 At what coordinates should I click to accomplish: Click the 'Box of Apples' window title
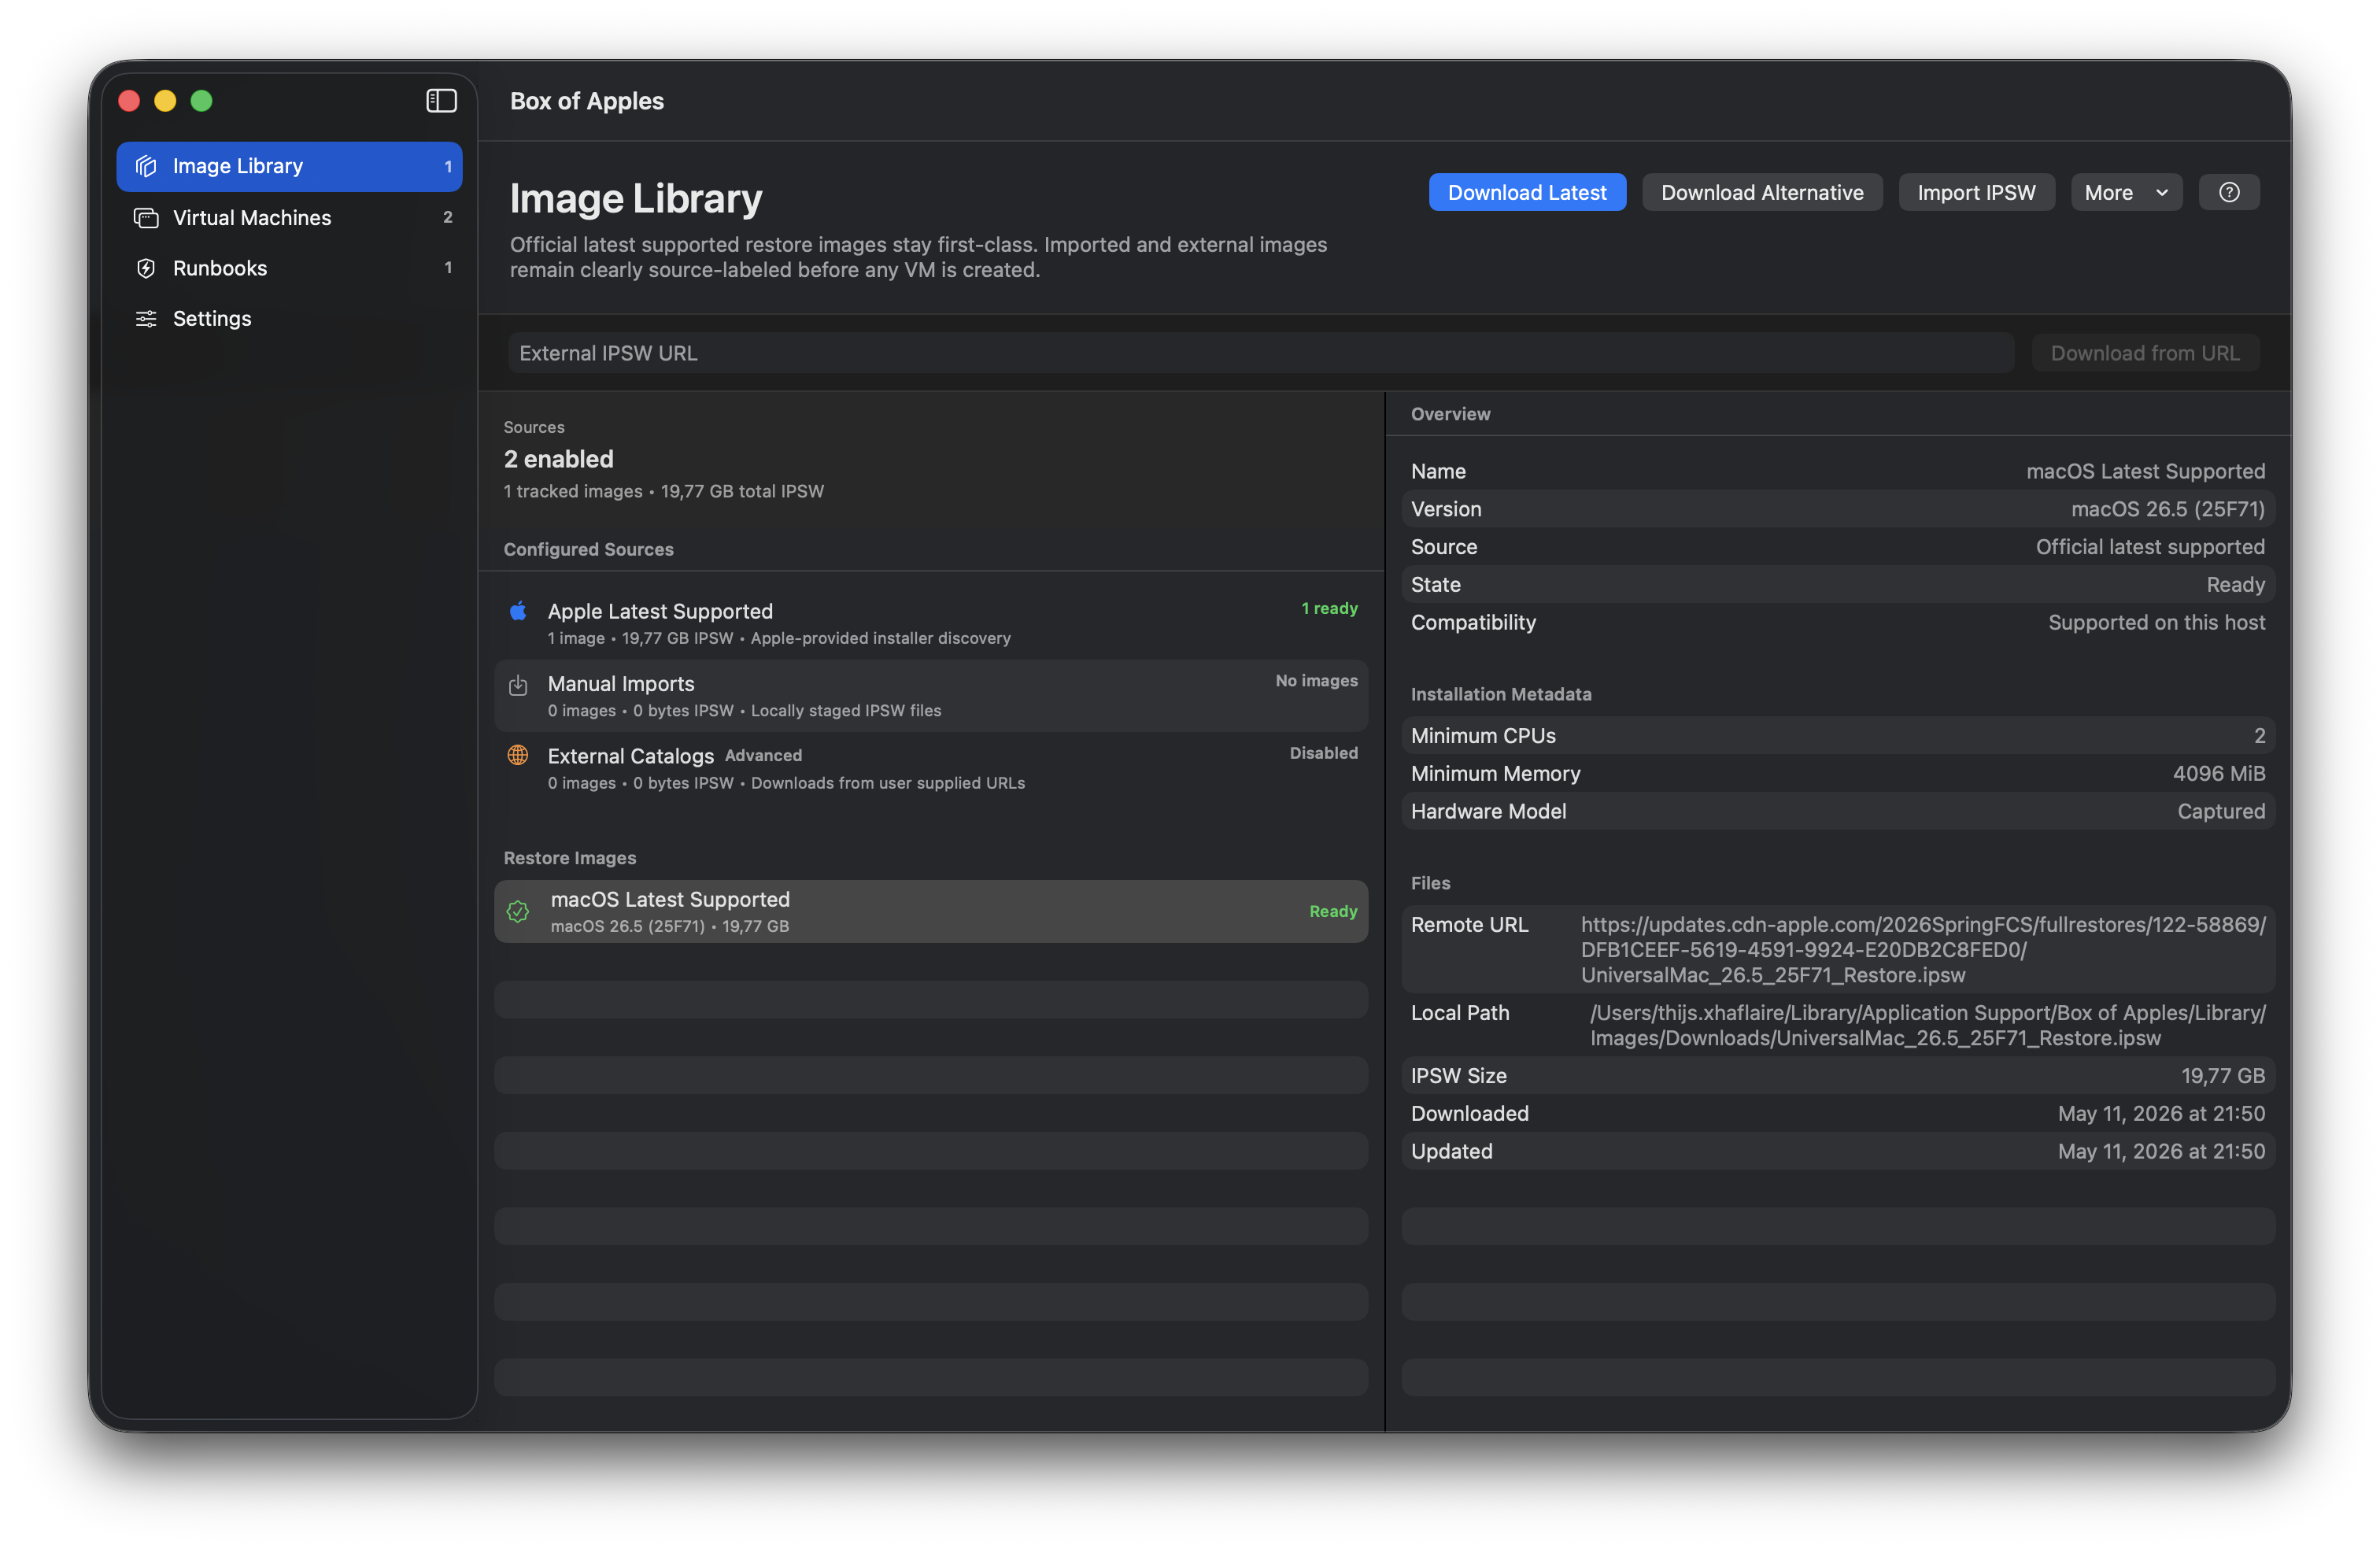click(587, 101)
